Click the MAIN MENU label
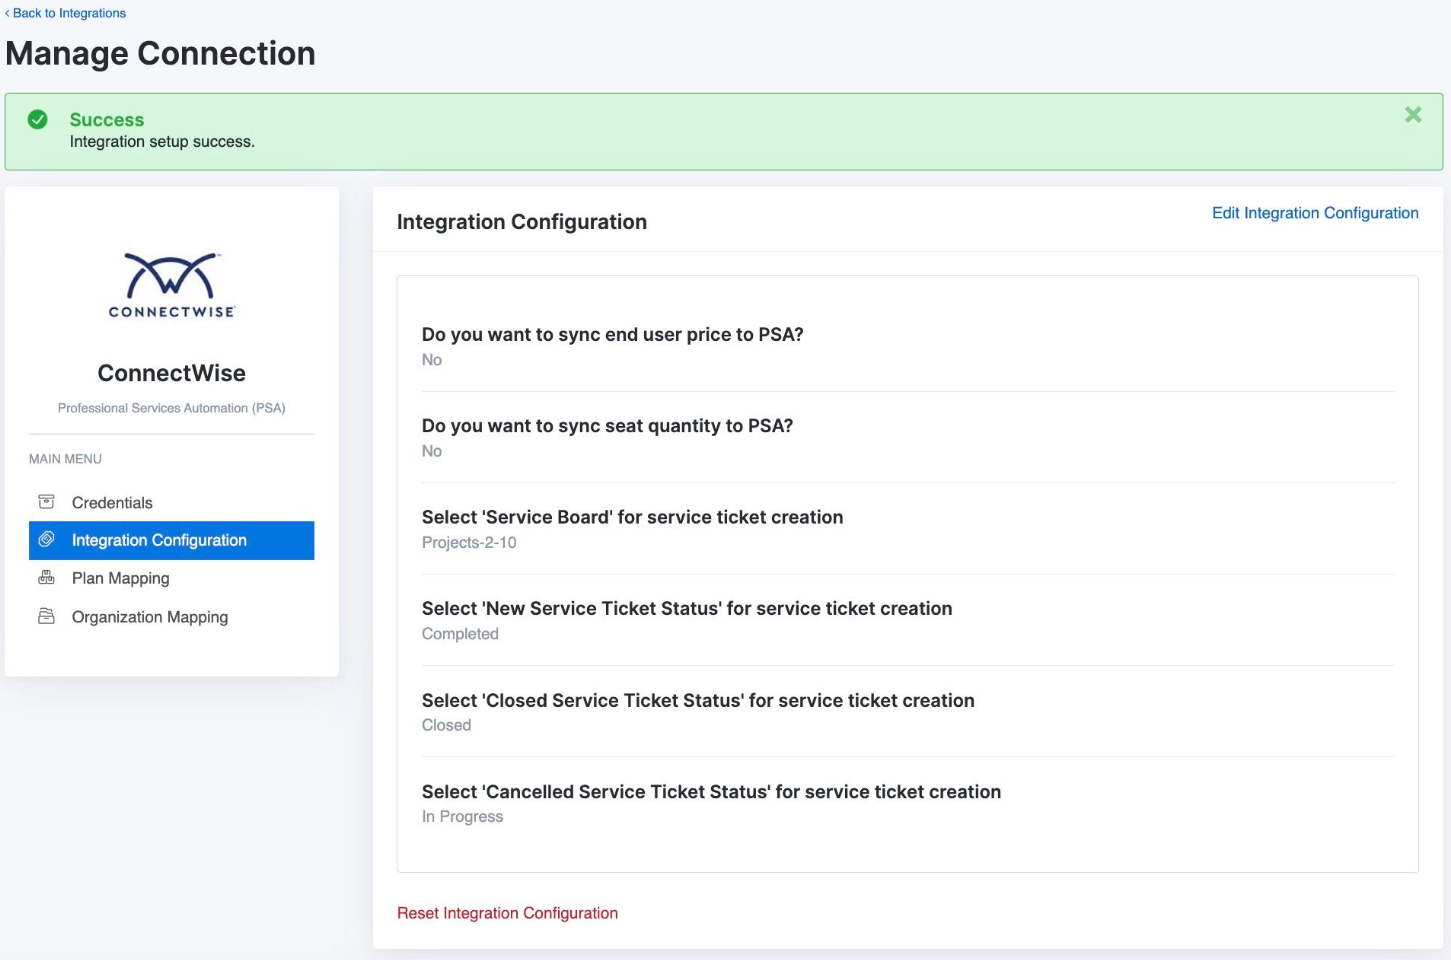The image size is (1451, 960). point(65,459)
